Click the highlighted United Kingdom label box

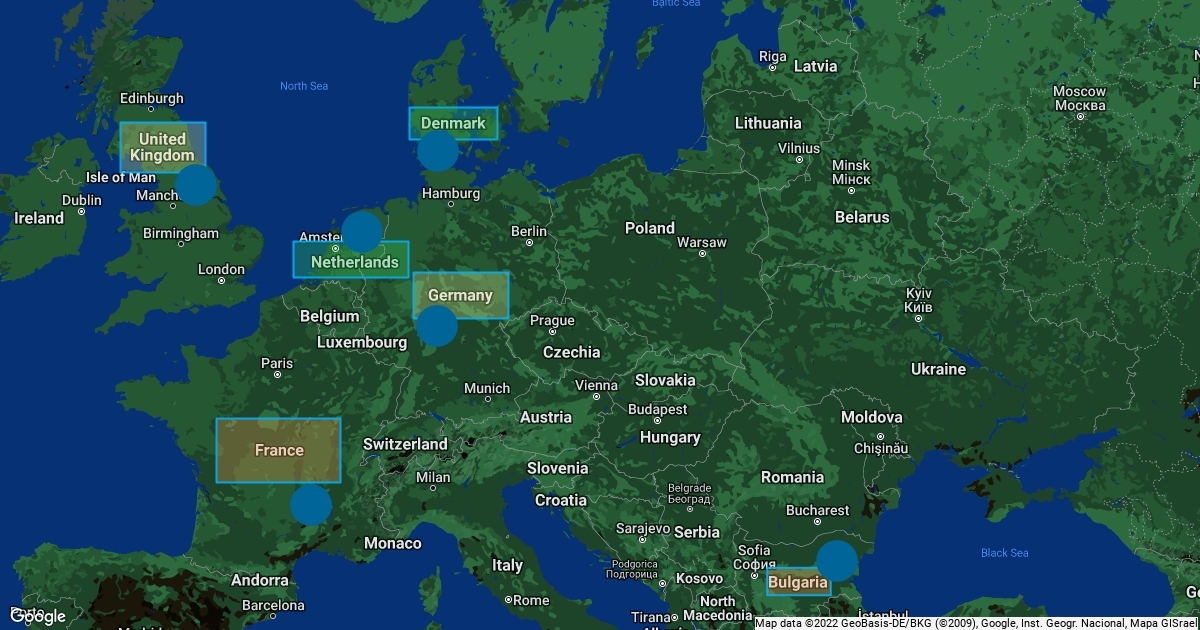(x=162, y=147)
